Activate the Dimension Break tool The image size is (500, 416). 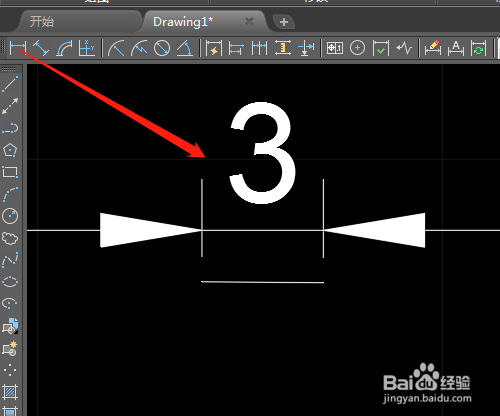click(306, 48)
